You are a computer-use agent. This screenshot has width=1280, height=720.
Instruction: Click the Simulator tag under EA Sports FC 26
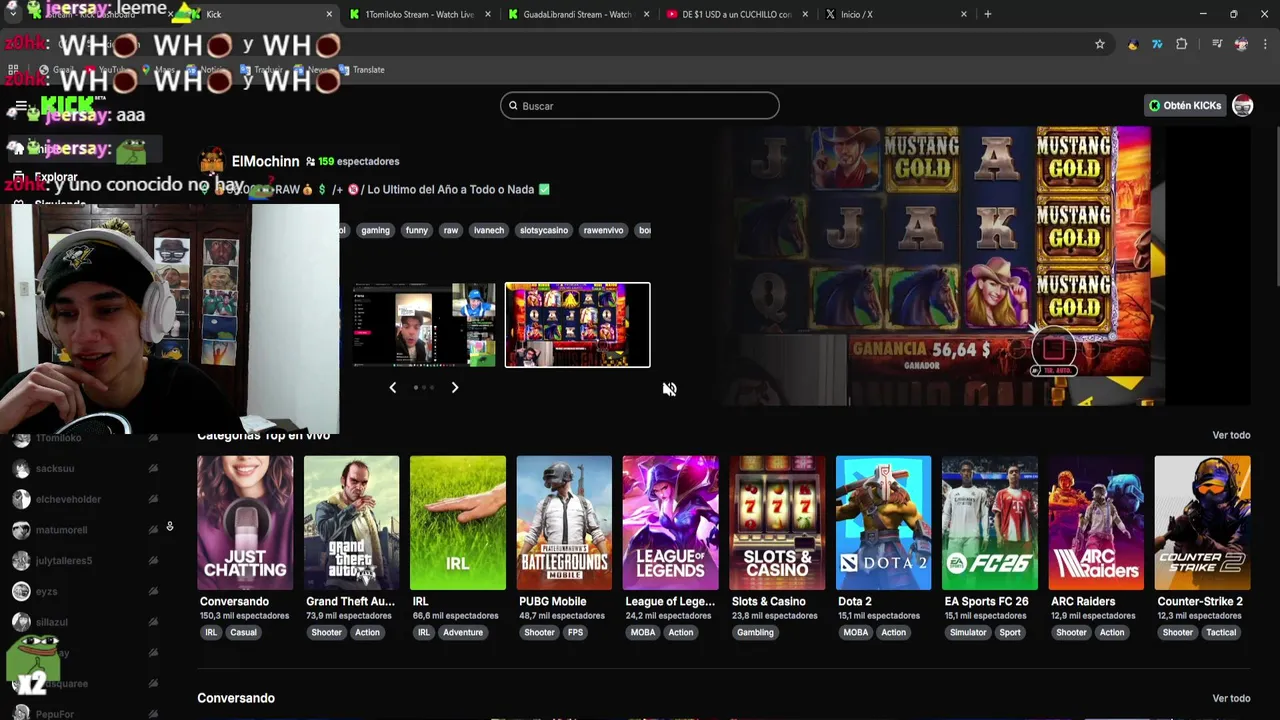[968, 632]
